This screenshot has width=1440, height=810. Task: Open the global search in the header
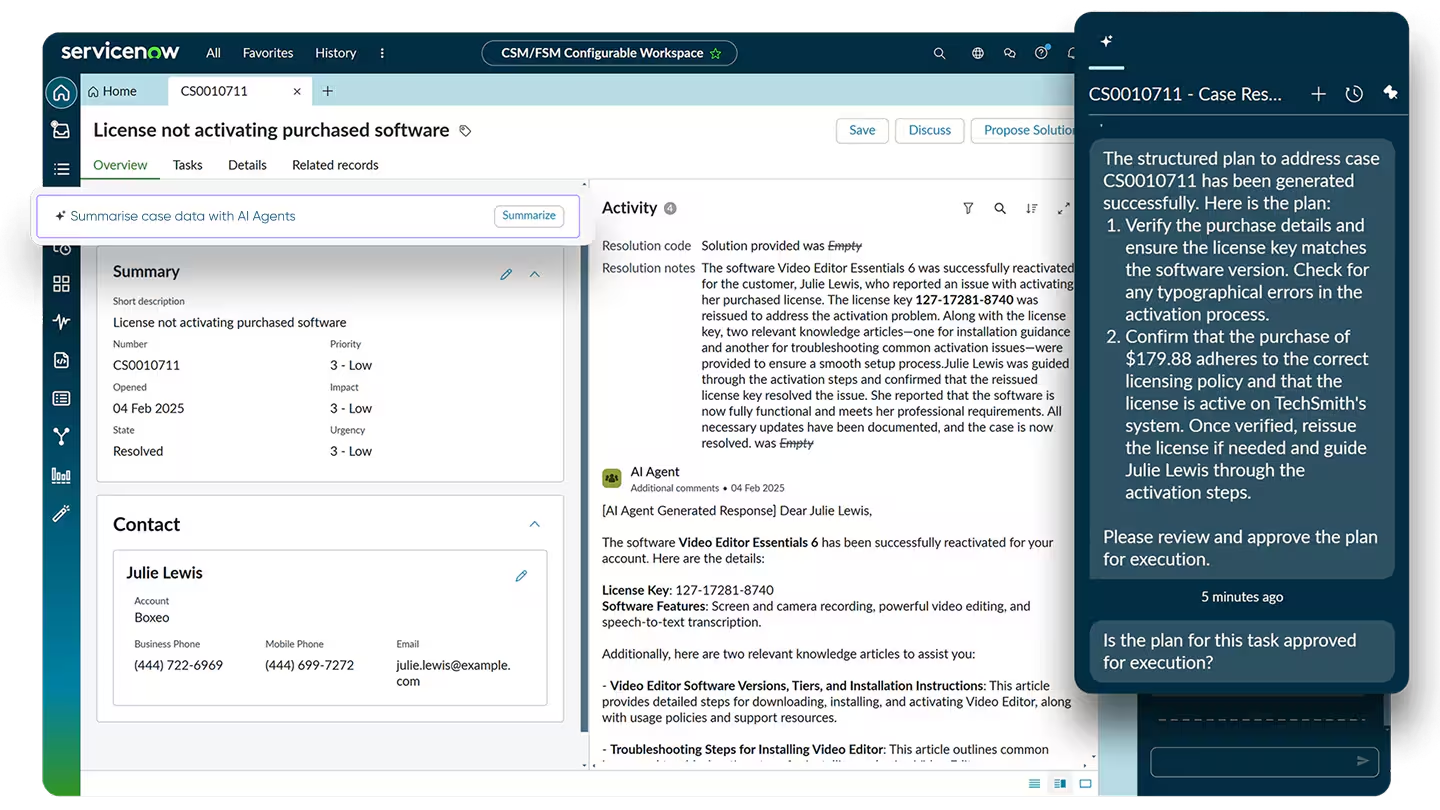939,52
